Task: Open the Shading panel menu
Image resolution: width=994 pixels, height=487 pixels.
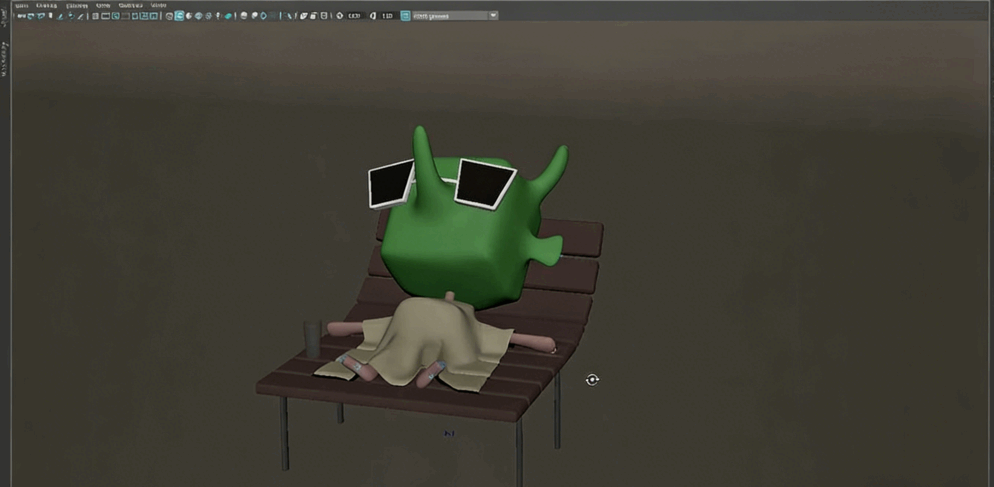Action: (x=46, y=6)
